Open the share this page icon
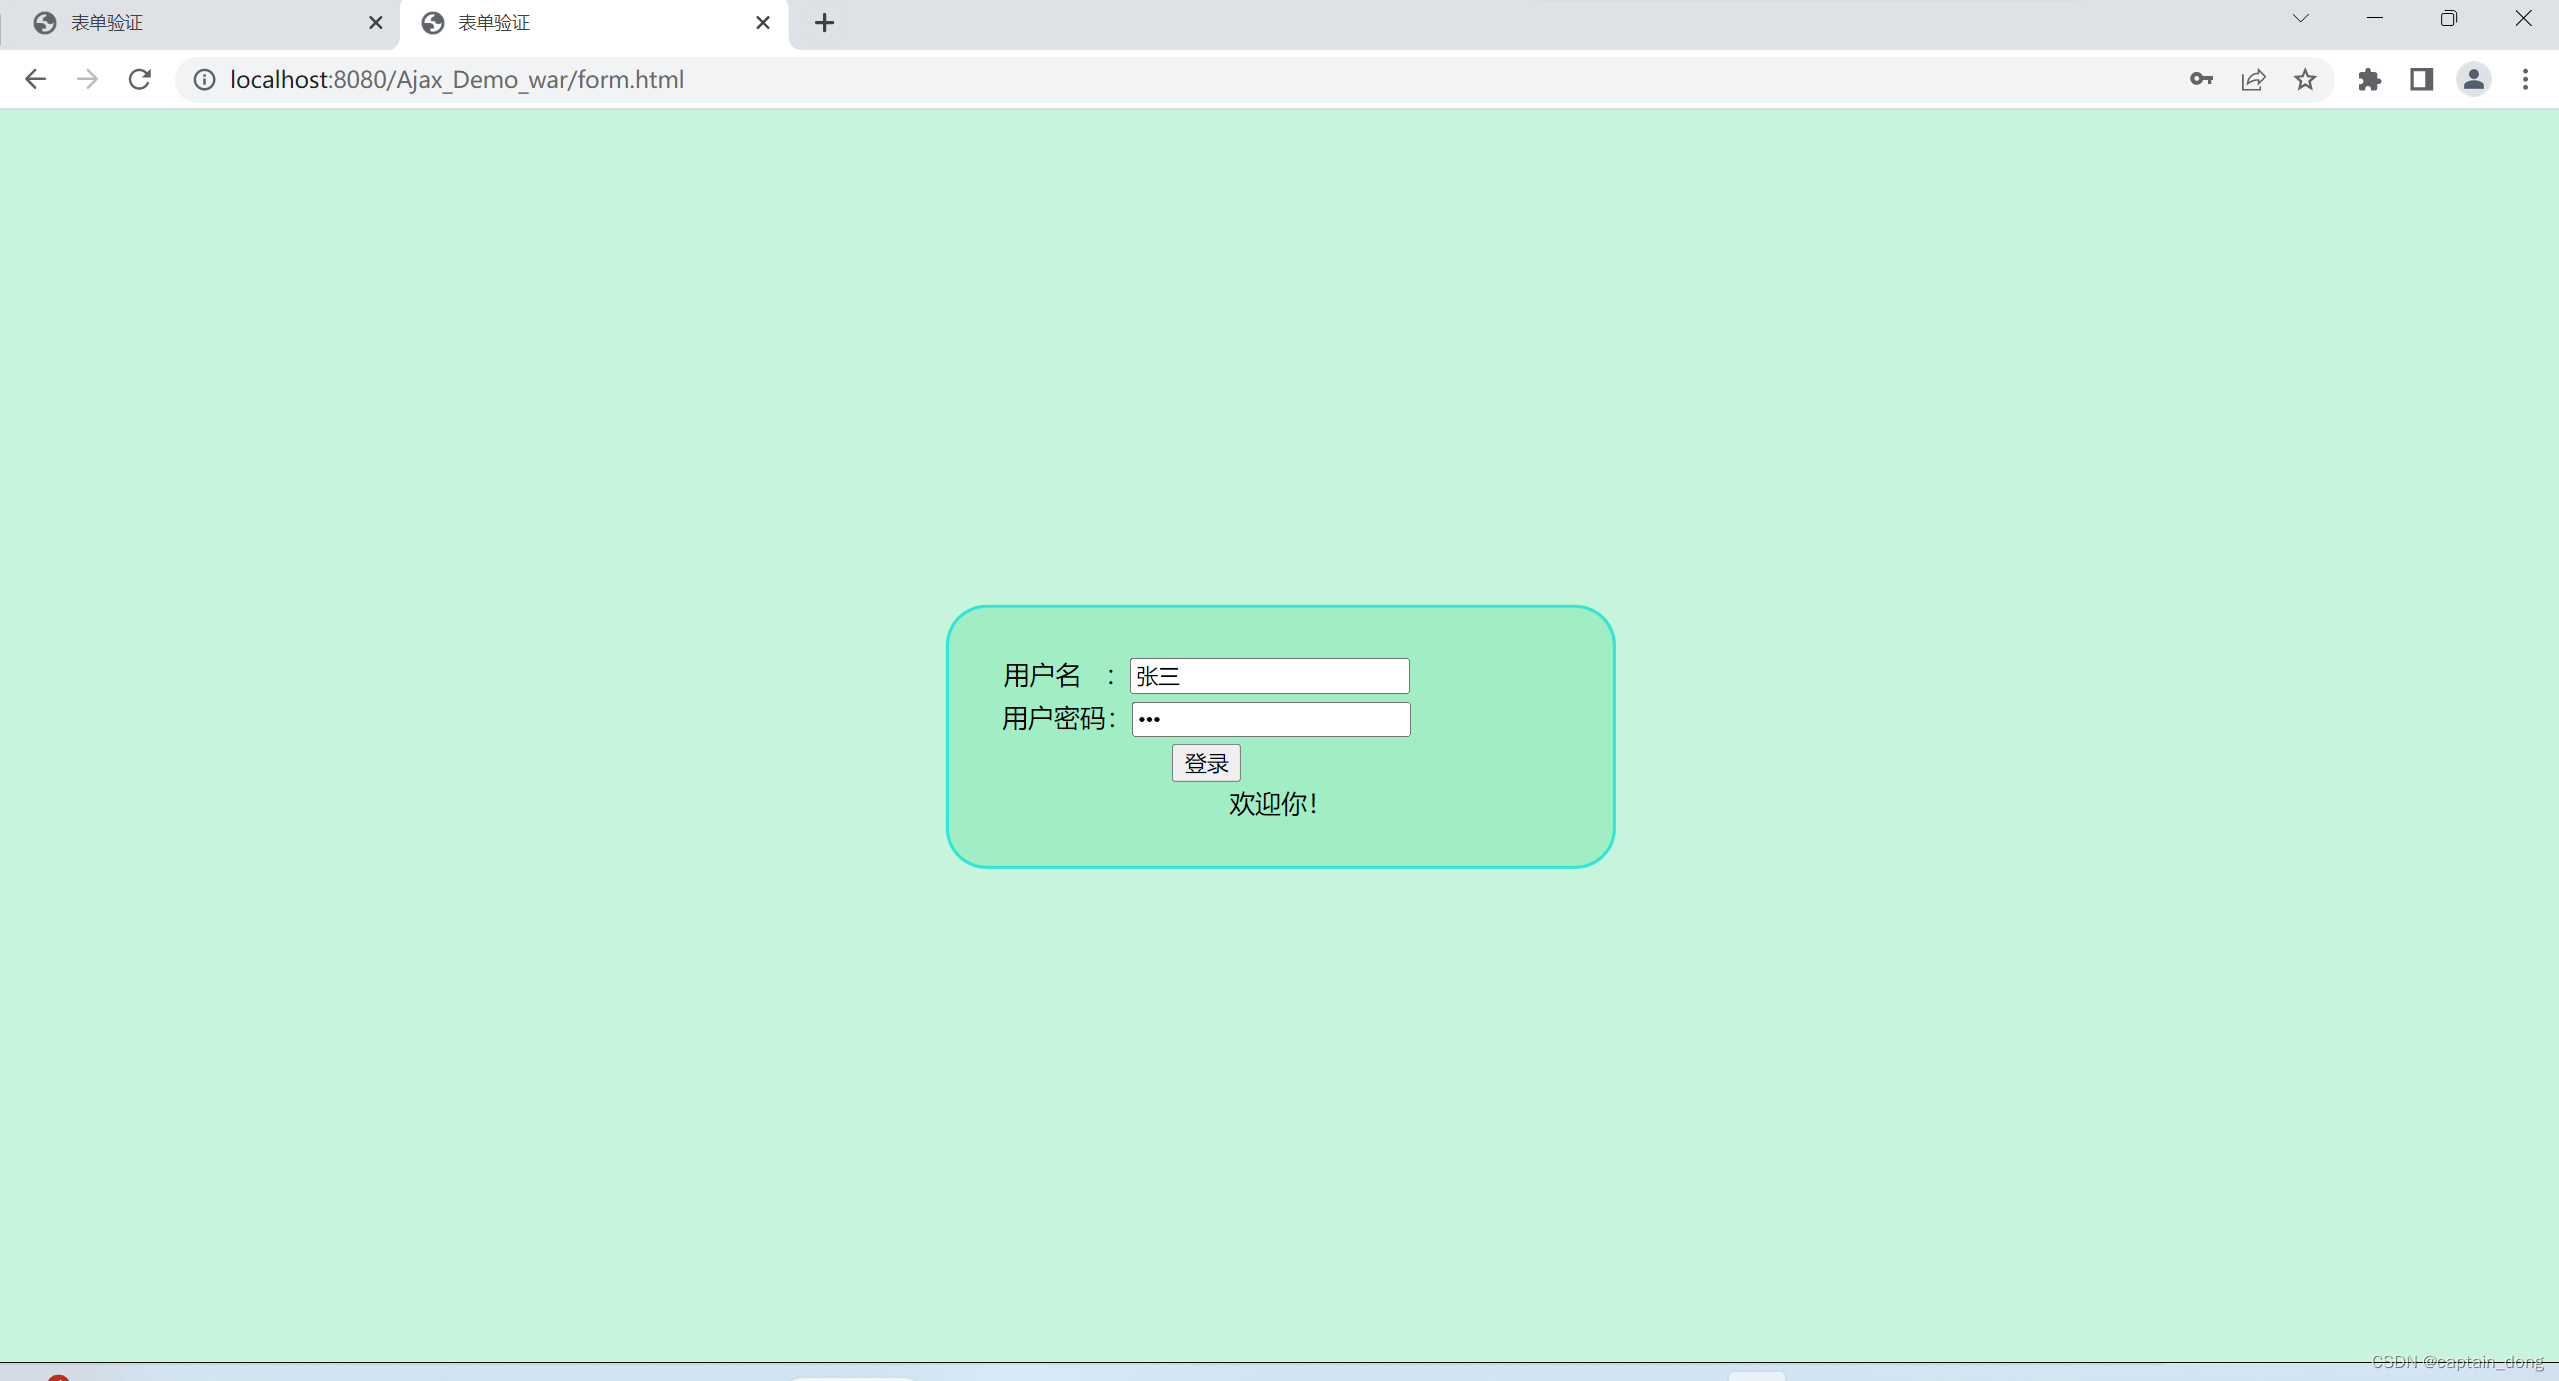The image size is (2559, 1381). 2252,80
